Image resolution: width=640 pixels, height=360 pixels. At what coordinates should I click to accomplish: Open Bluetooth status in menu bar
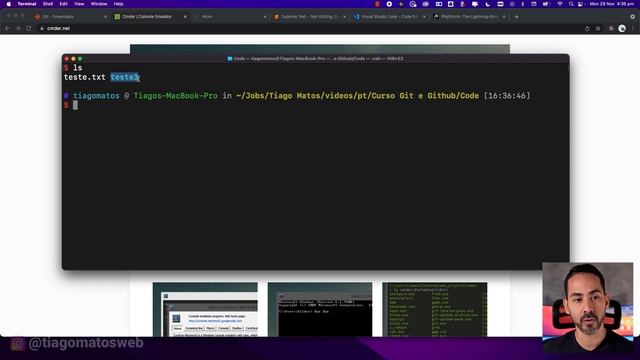[523, 4]
